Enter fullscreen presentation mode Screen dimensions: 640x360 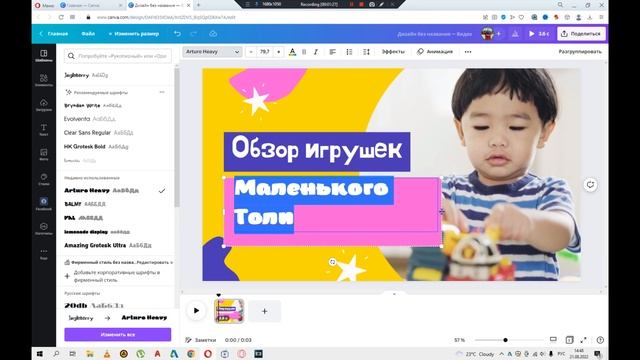(584, 340)
